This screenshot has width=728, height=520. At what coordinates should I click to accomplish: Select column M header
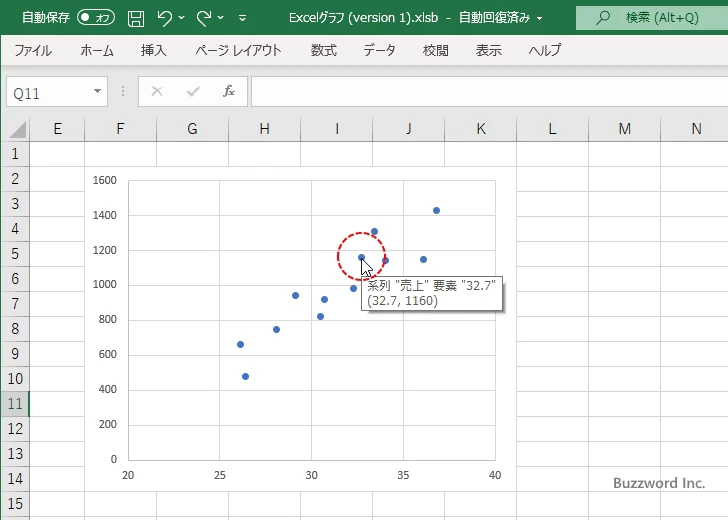[624, 129]
